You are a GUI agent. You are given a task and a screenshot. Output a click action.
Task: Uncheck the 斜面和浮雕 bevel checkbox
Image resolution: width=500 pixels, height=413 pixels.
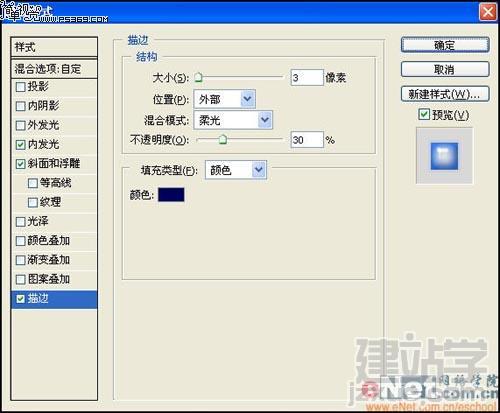pos(20,164)
